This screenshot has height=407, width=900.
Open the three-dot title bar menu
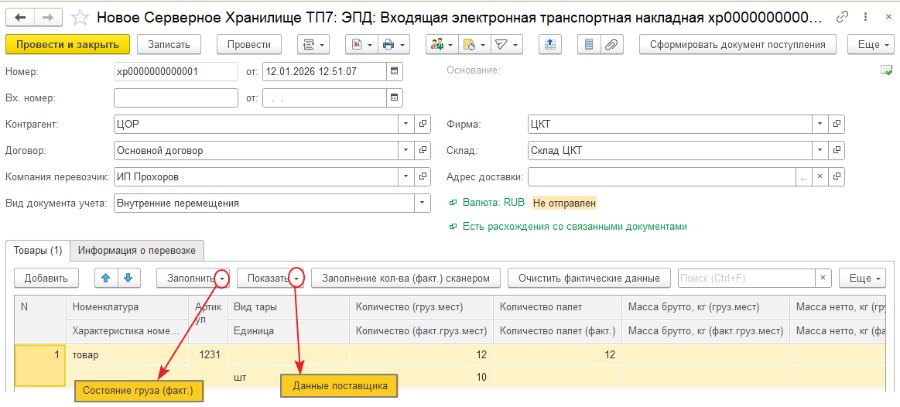864,18
